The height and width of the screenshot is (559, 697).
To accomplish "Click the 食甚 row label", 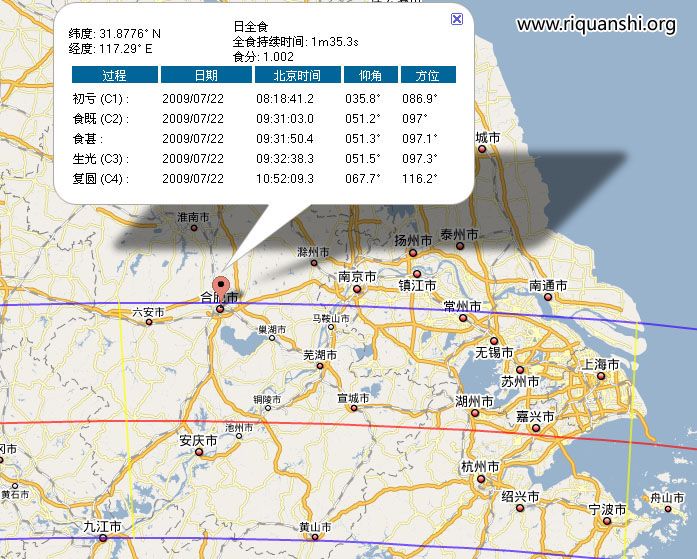I will [88, 139].
